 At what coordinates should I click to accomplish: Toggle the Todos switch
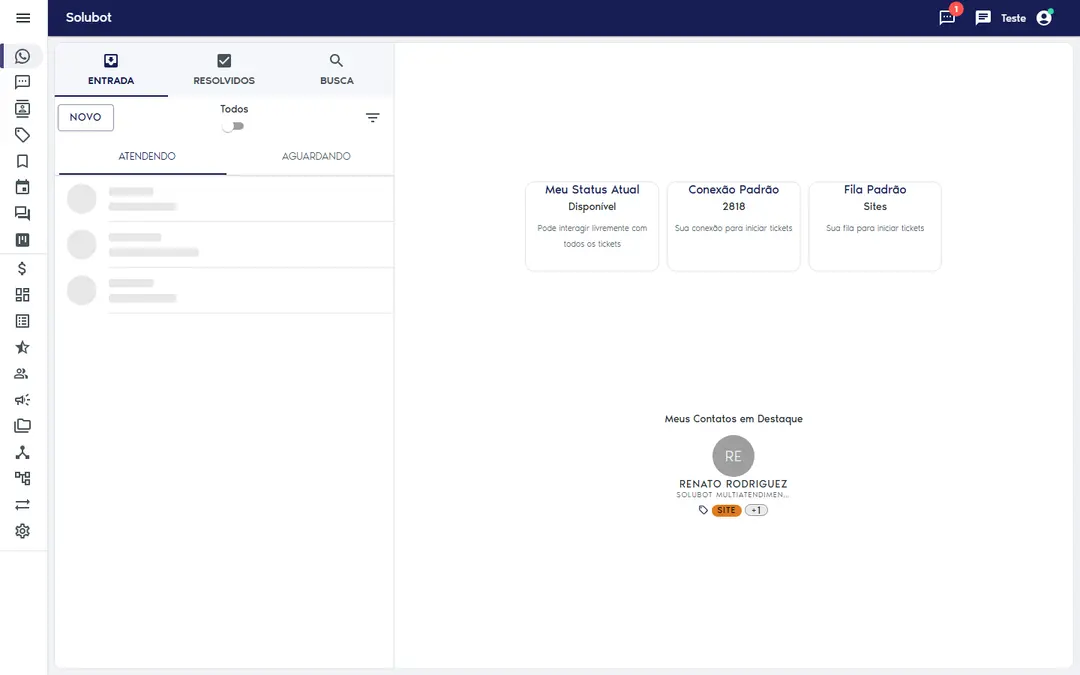point(233,126)
